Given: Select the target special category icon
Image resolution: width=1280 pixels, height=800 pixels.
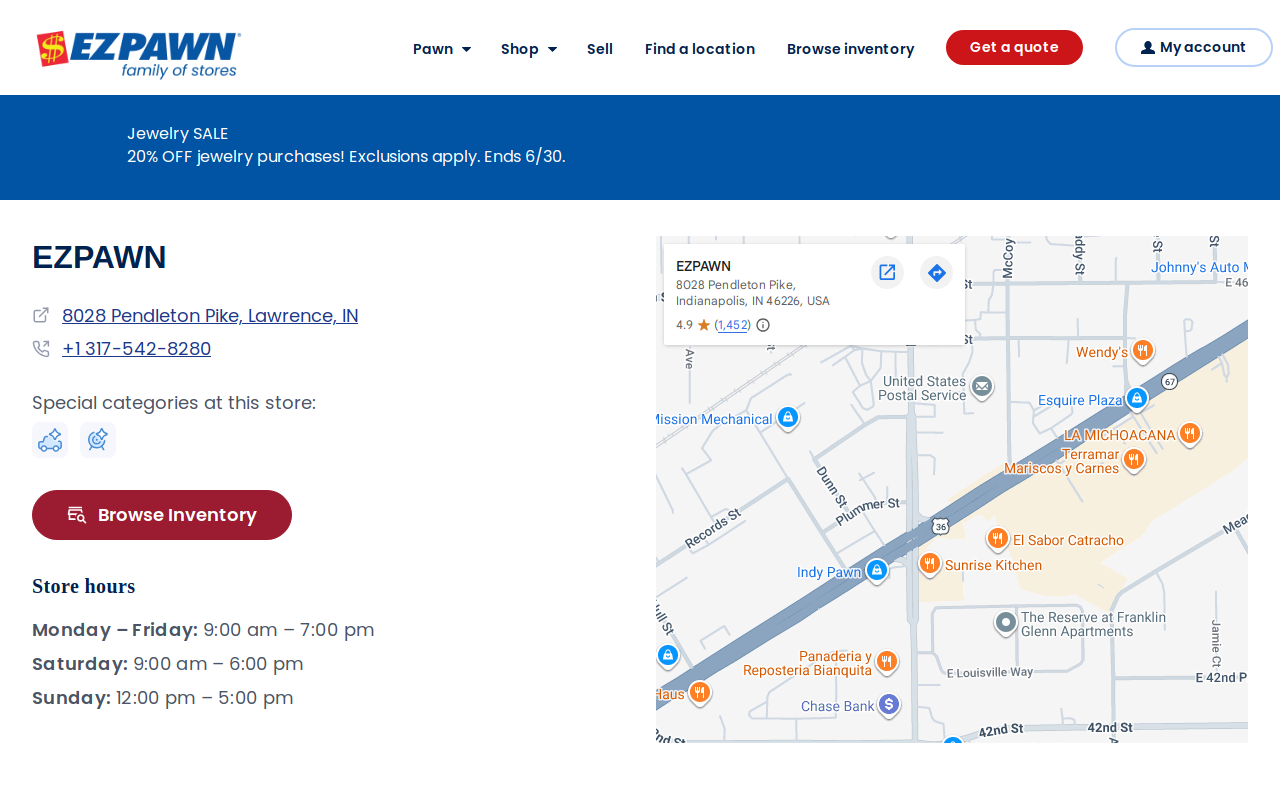Looking at the screenshot, I should click(98, 440).
